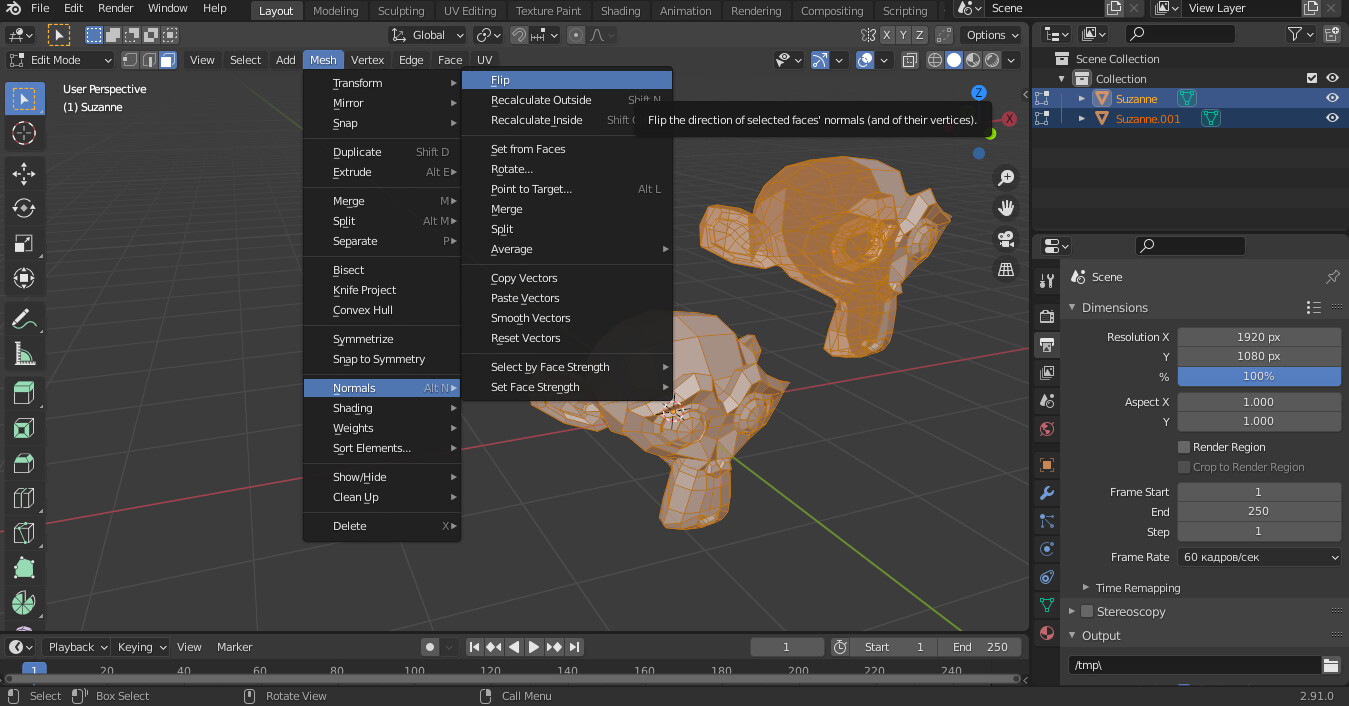This screenshot has height=706, width=1349.
Task: Select the Move tool in the toolbar
Action: [x=24, y=171]
